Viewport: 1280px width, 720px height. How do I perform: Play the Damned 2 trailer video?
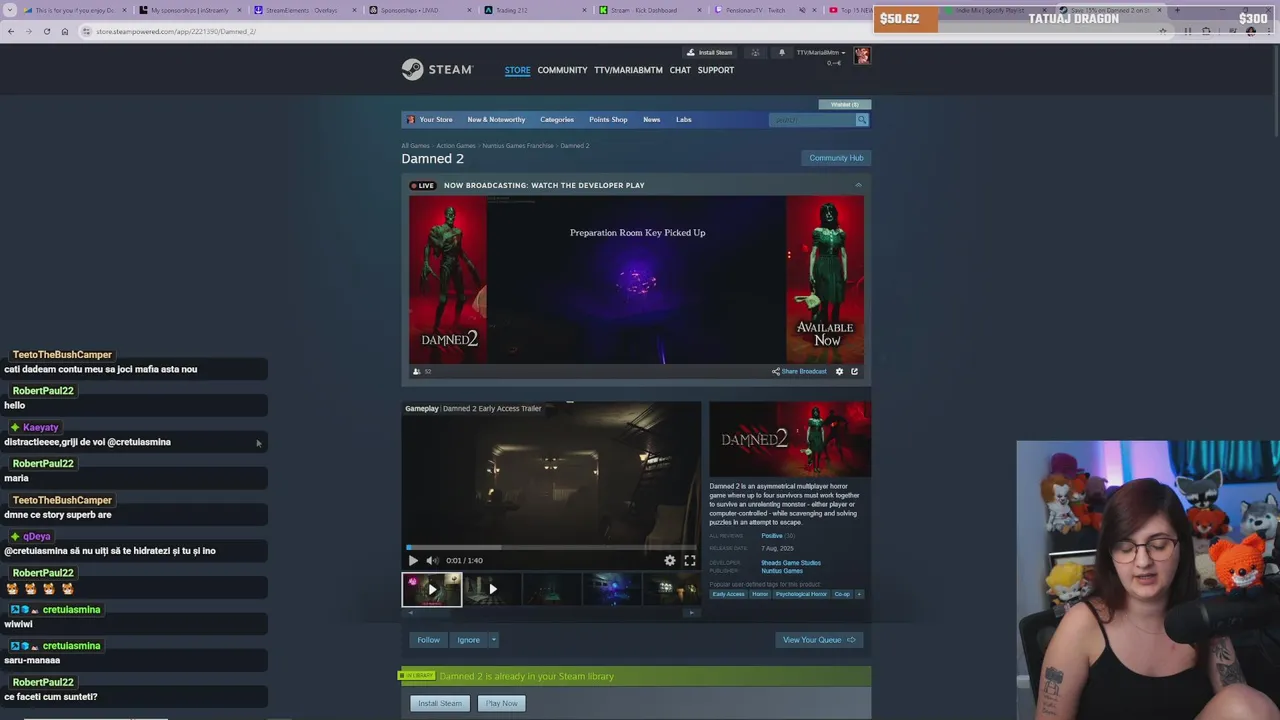[x=413, y=560]
